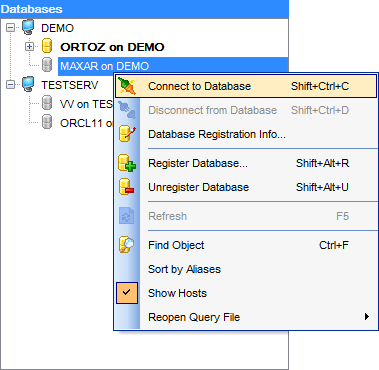Click the Database Registration Info icon

tap(127, 134)
